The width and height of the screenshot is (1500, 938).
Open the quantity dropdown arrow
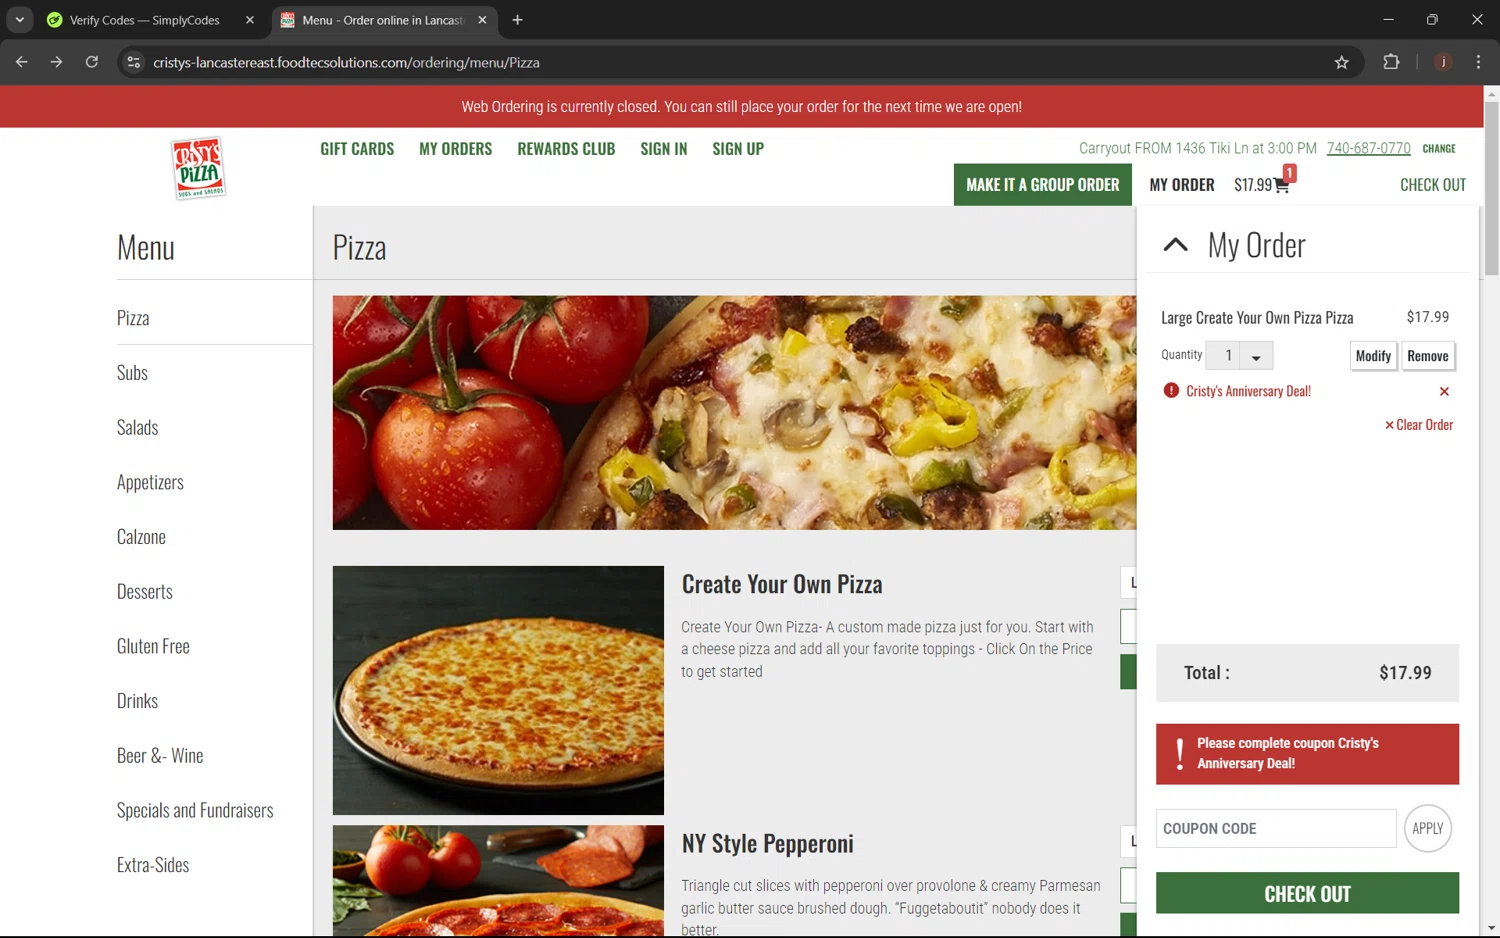click(1256, 356)
